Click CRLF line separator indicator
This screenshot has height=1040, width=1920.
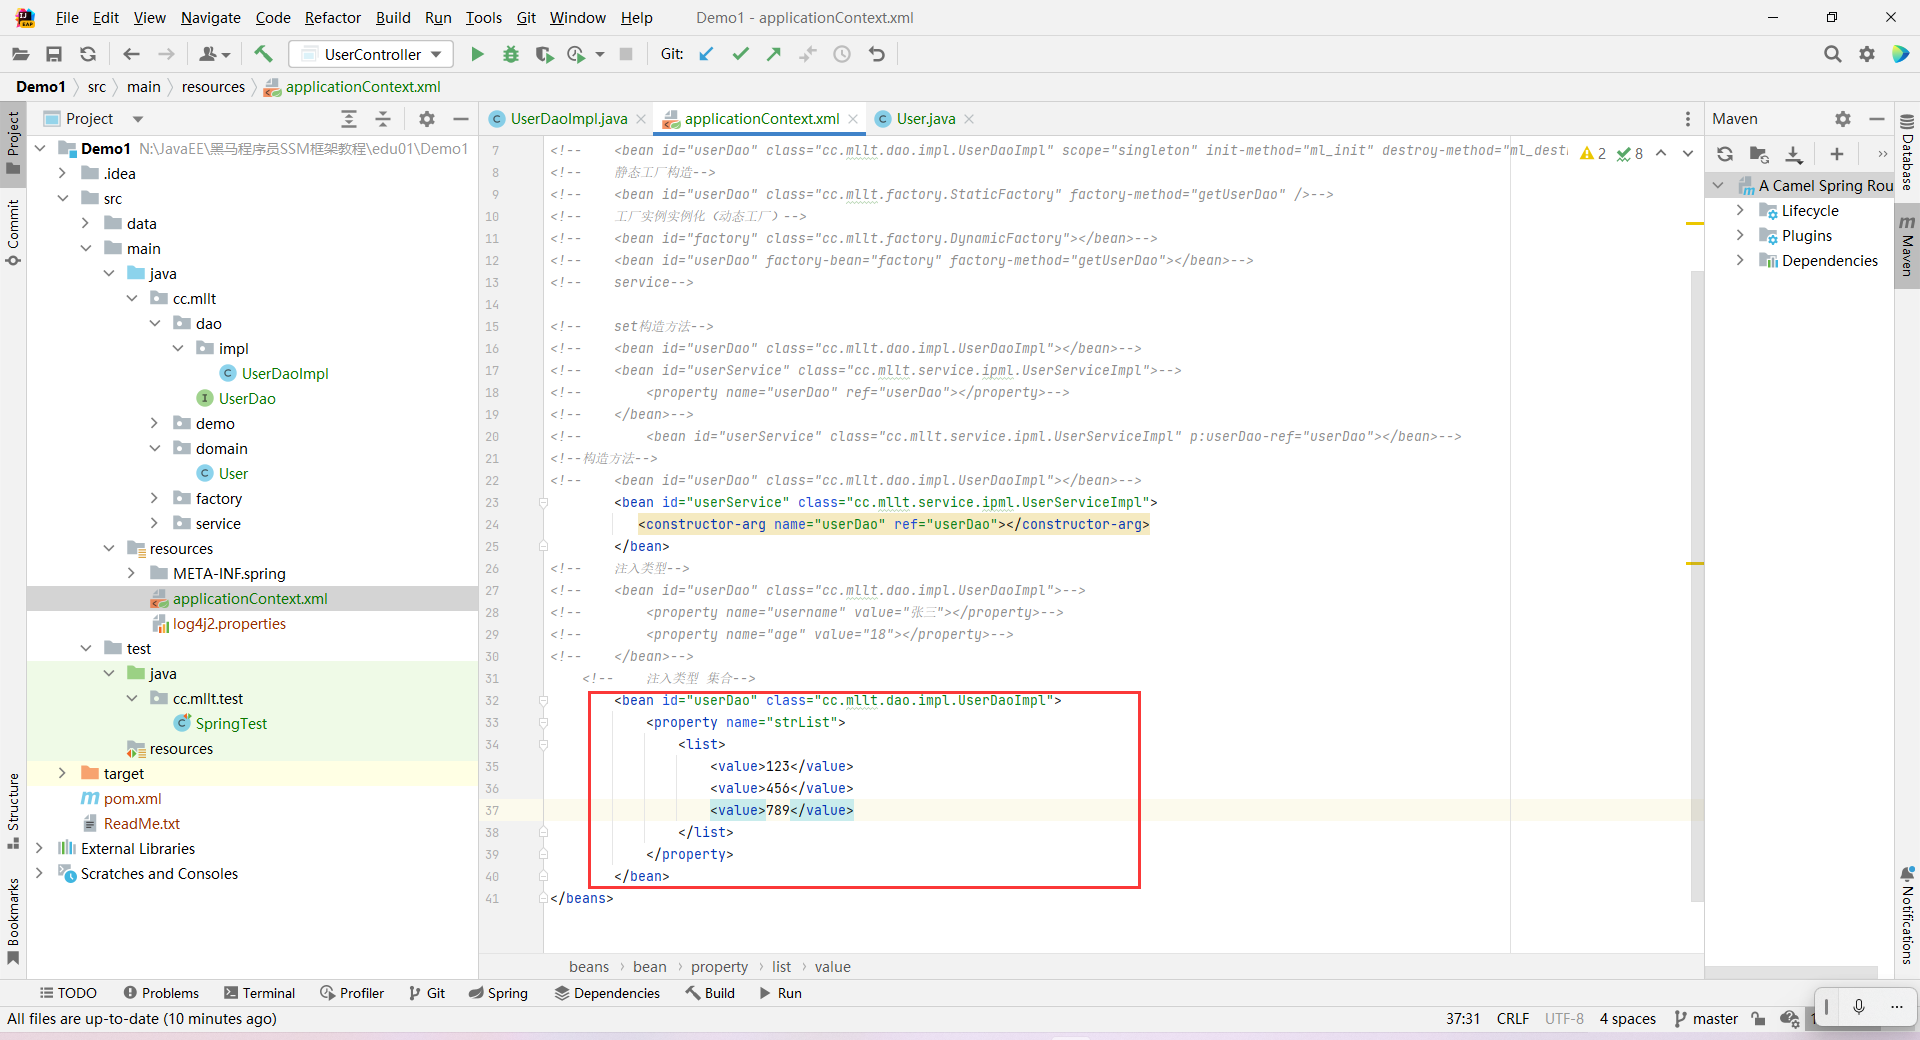(x=1512, y=1018)
